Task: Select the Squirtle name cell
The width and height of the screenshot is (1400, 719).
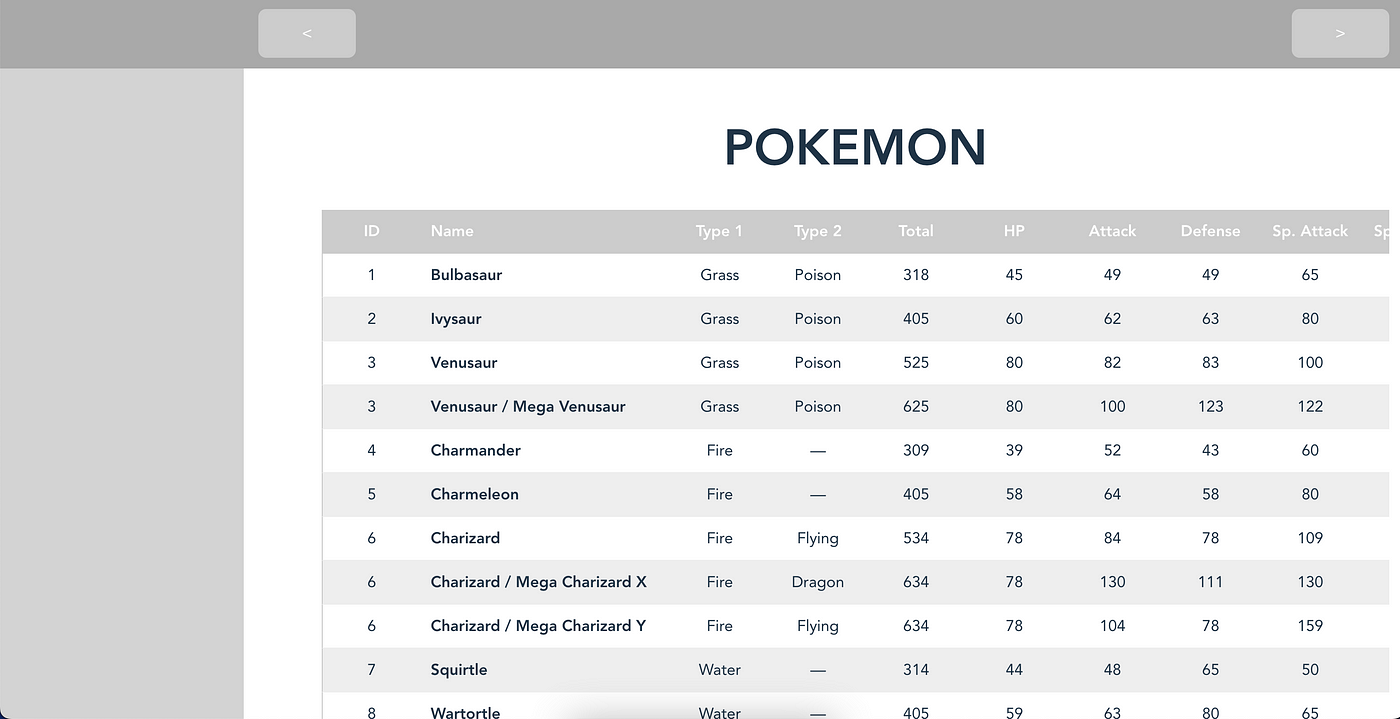Action: point(459,670)
